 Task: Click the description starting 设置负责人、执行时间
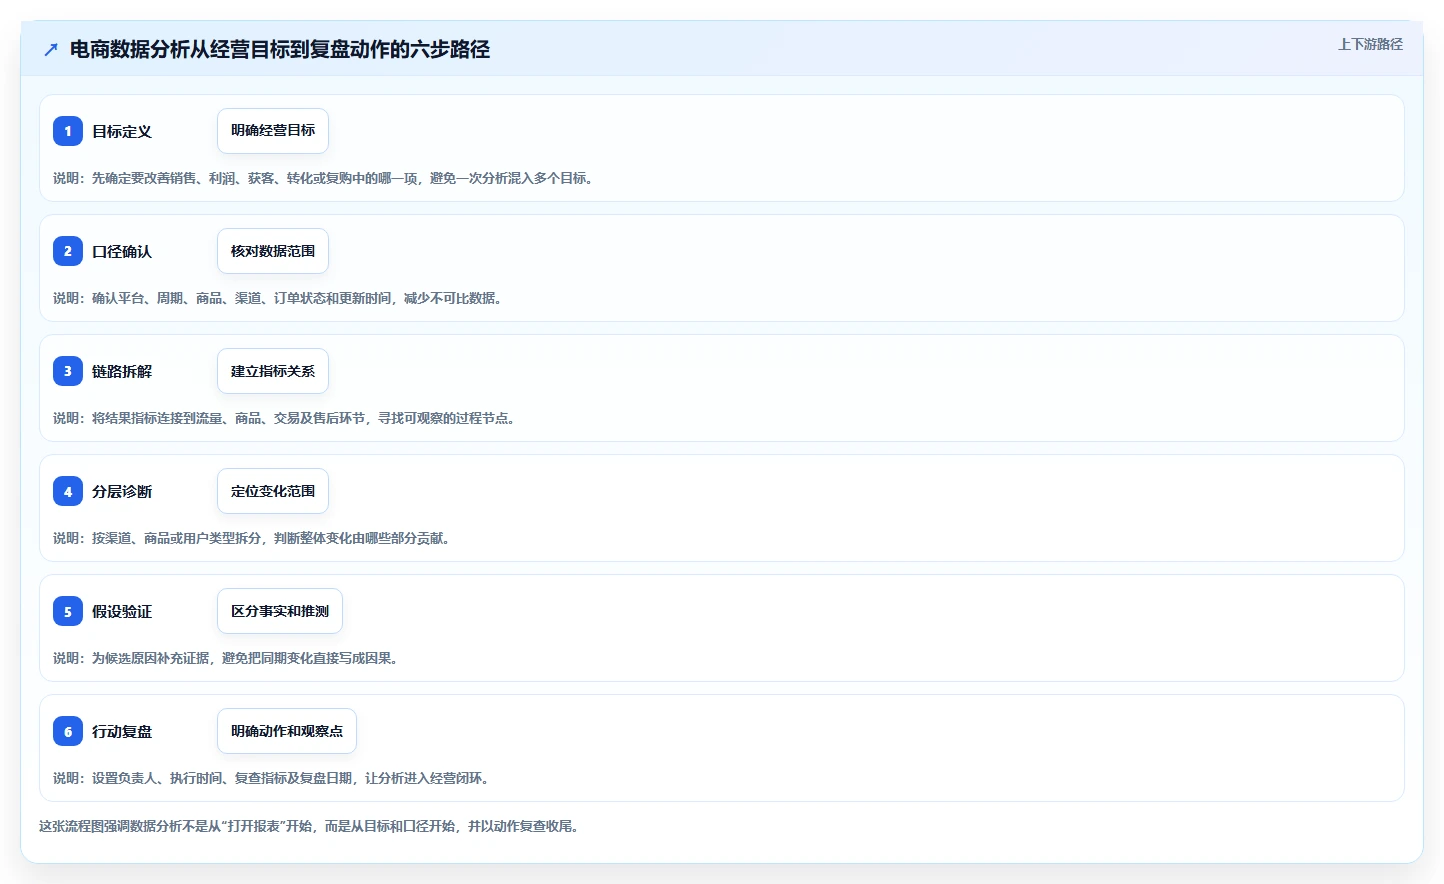point(273,778)
